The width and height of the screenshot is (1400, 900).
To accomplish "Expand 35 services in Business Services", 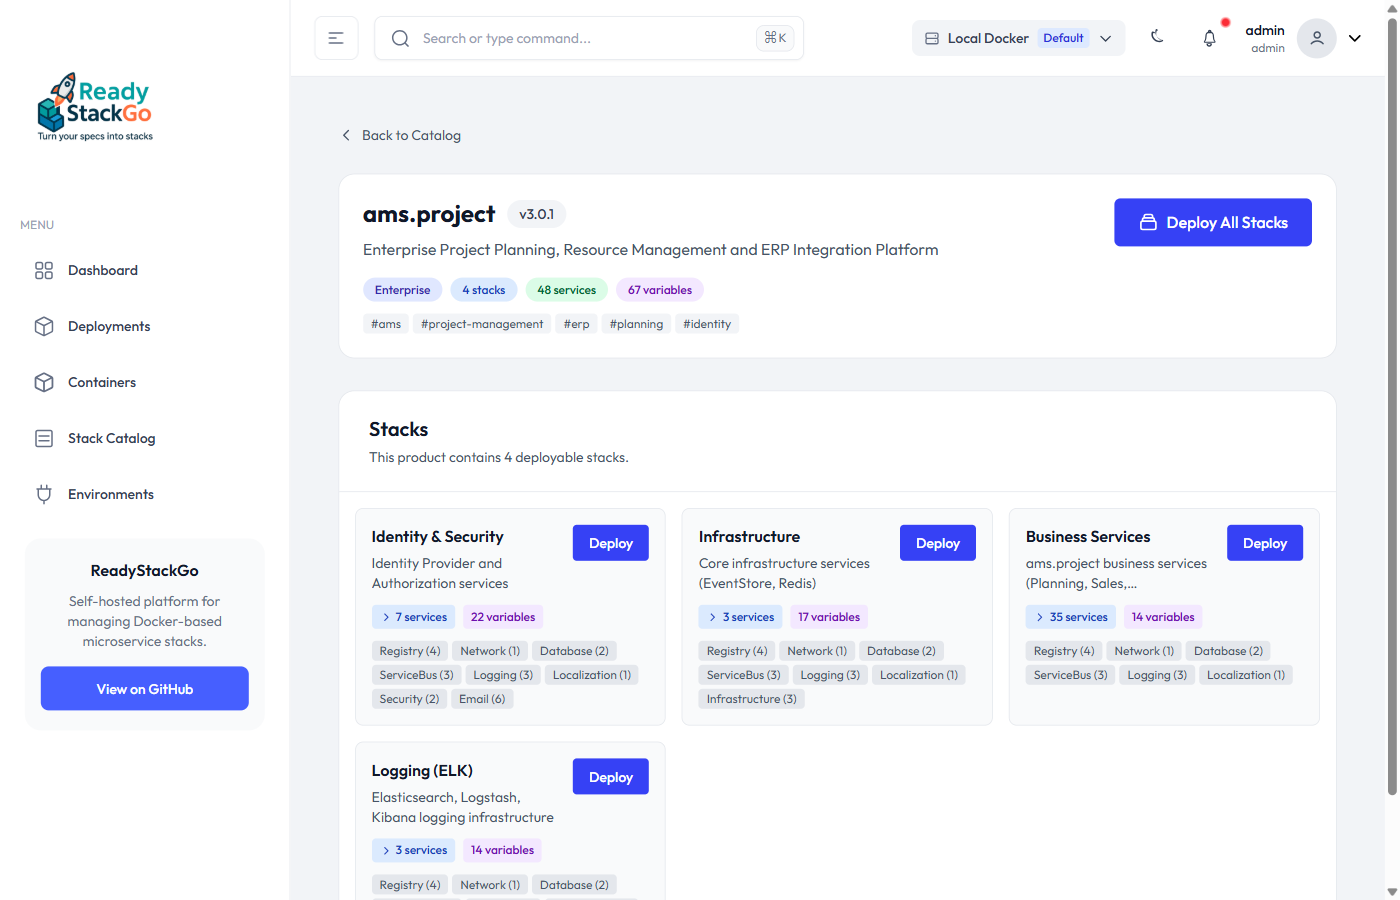I will pos(1070,617).
